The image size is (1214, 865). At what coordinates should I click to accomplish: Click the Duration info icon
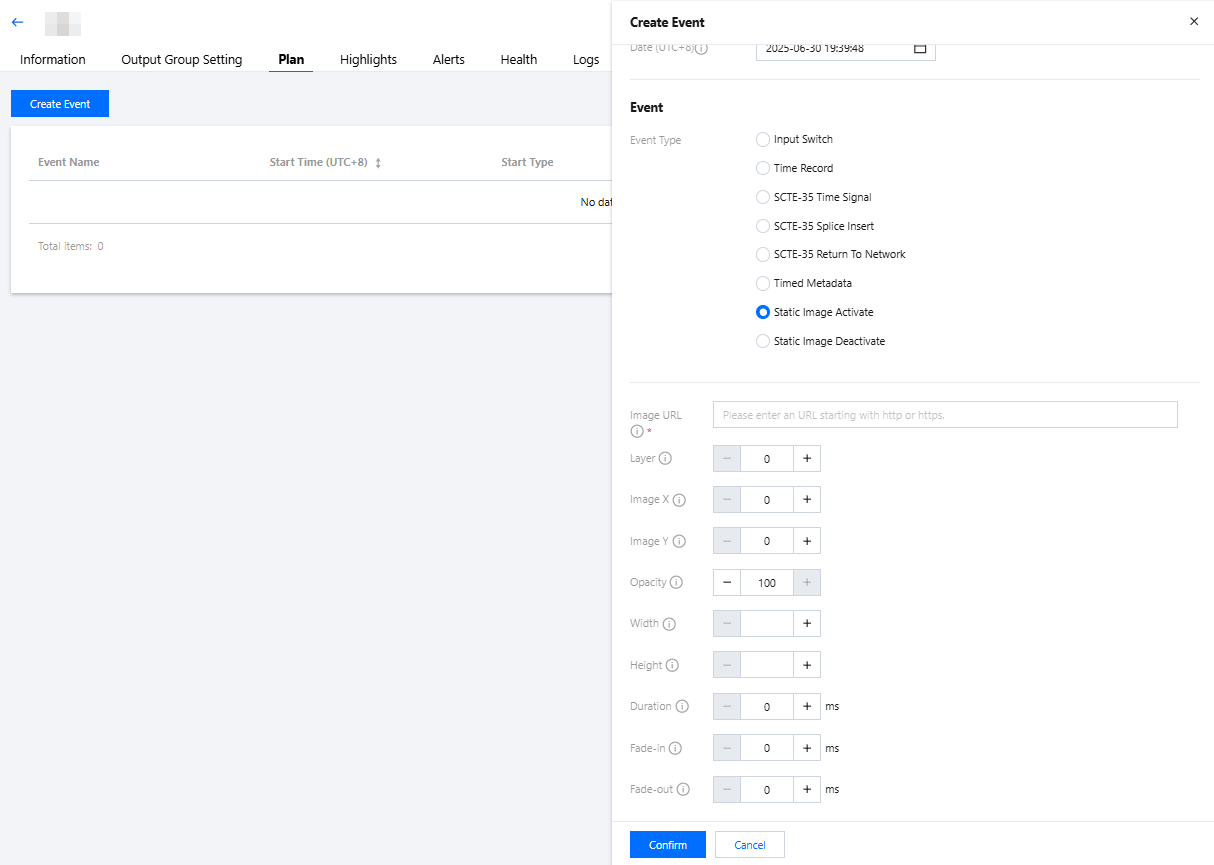click(x=682, y=707)
